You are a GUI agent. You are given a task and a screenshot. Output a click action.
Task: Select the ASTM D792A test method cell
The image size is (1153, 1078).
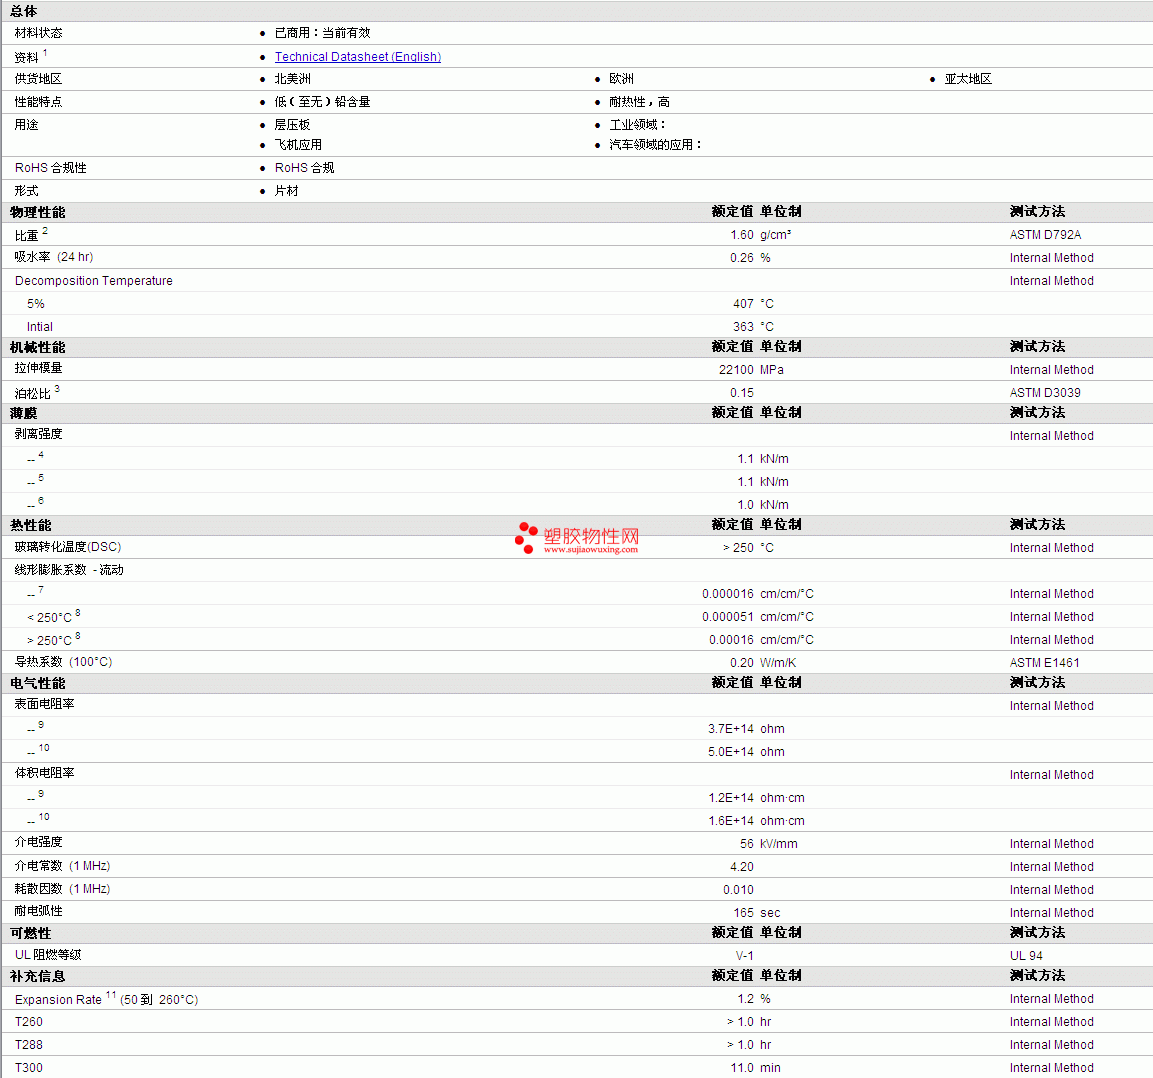1045,235
